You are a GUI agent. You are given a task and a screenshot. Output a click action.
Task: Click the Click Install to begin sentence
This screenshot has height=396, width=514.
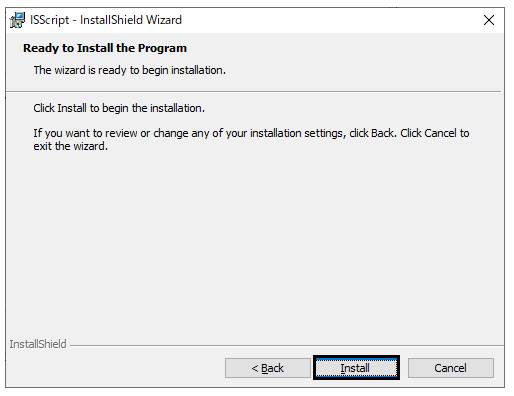119,108
